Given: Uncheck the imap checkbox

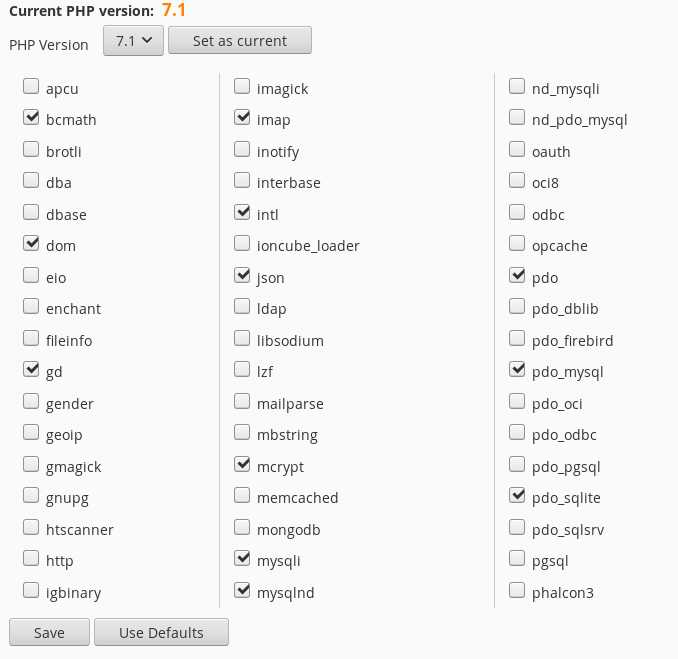Looking at the screenshot, I should coord(242,119).
